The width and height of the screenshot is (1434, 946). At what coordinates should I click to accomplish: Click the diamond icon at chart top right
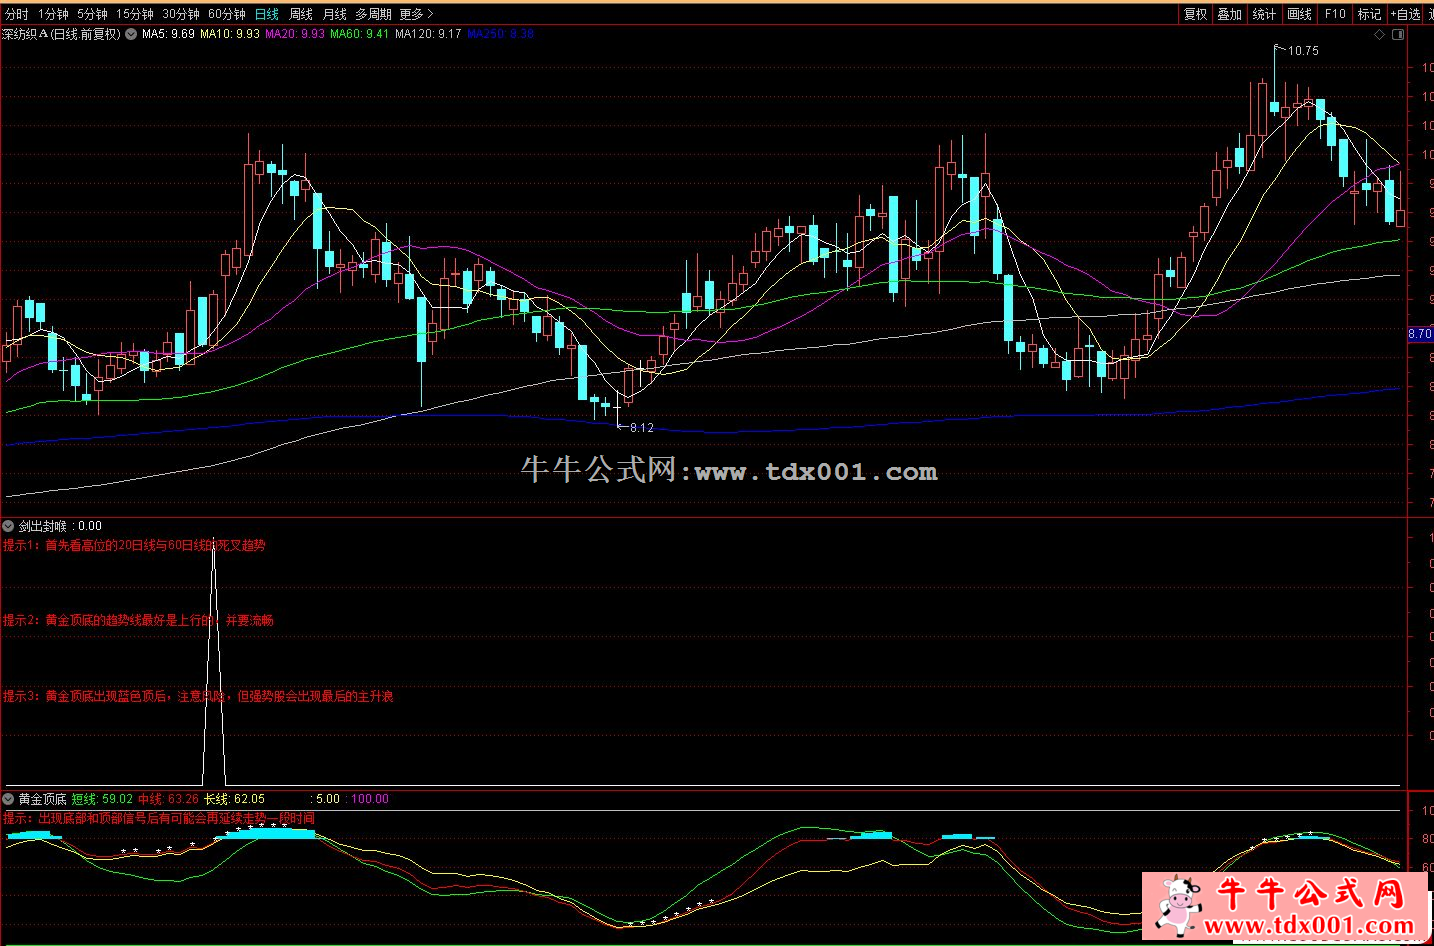(1380, 34)
